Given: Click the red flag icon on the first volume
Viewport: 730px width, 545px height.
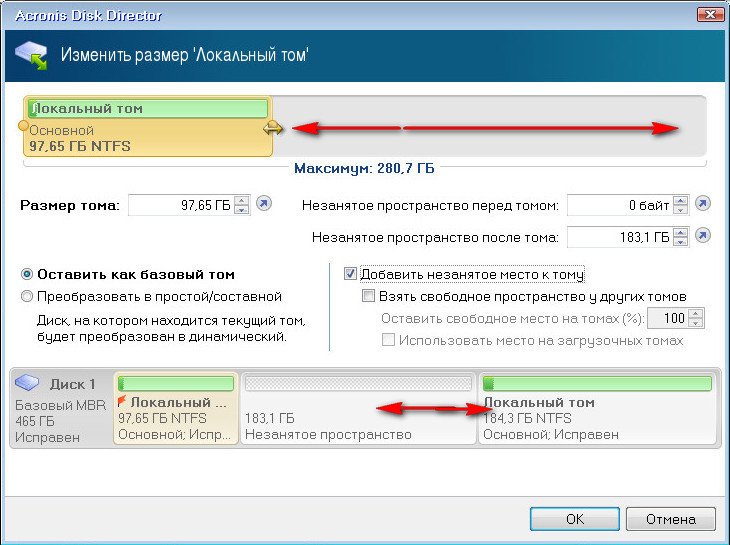Looking at the screenshot, I should [122, 401].
